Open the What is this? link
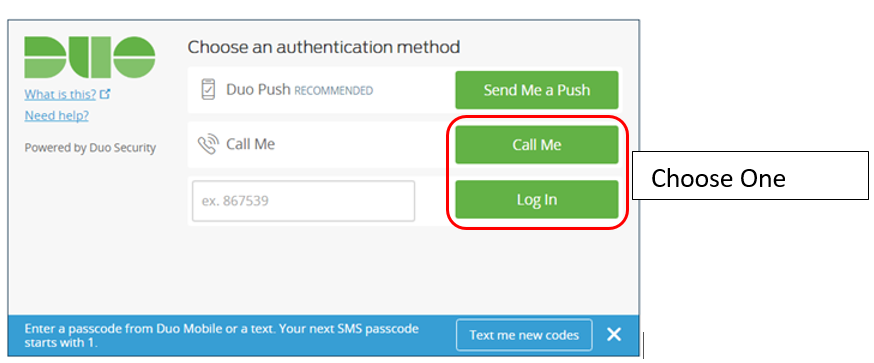 point(60,95)
